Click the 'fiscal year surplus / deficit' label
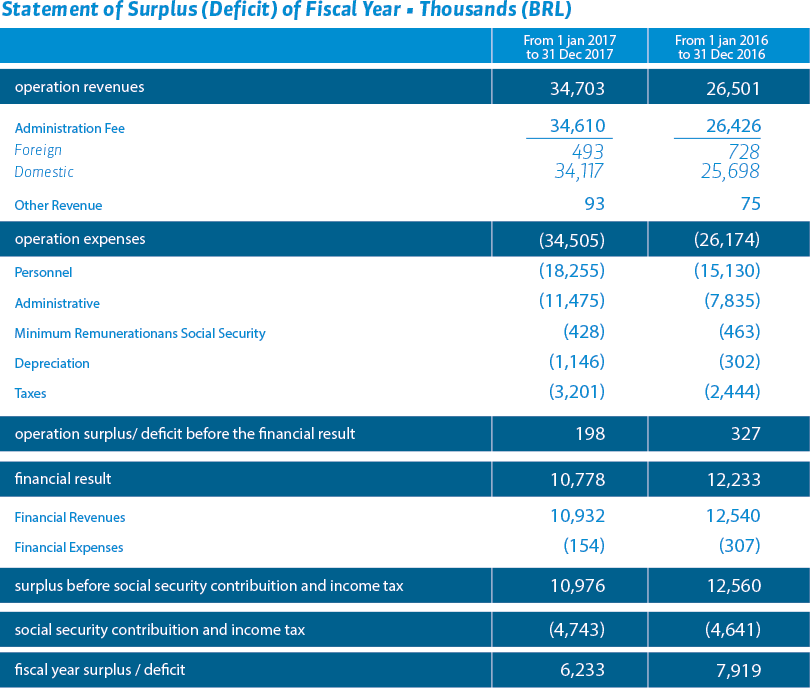This screenshot has height=689, width=810. tap(100, 670)
